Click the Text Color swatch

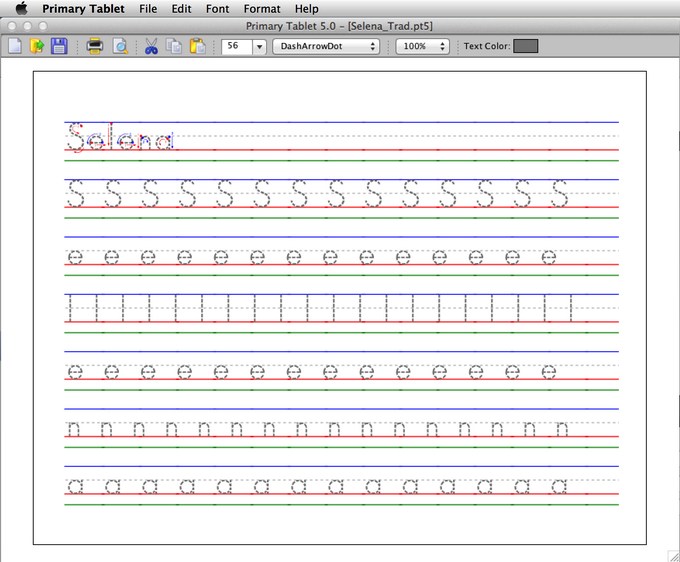[x=525, y=46]
